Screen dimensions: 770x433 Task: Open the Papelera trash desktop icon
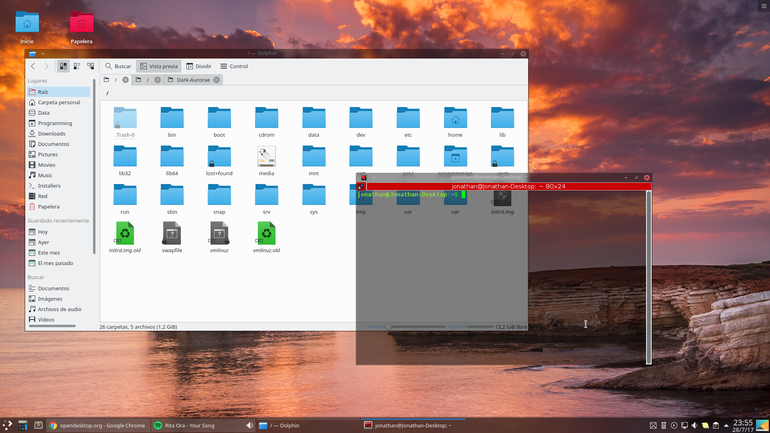pyautogui.click(x=82, y=23)
